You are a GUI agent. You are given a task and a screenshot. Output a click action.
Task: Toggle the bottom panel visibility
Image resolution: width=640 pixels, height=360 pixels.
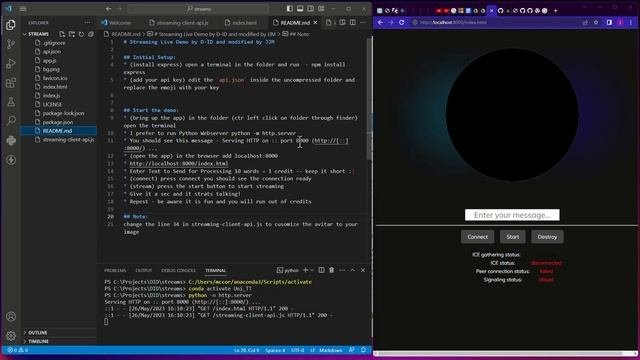coord(300,9)
